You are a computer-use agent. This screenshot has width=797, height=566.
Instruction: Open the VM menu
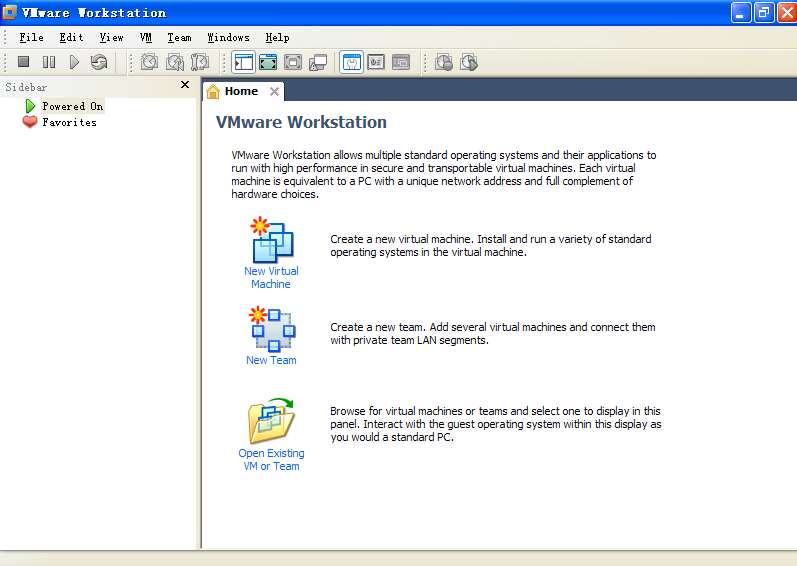click(146, 38)
